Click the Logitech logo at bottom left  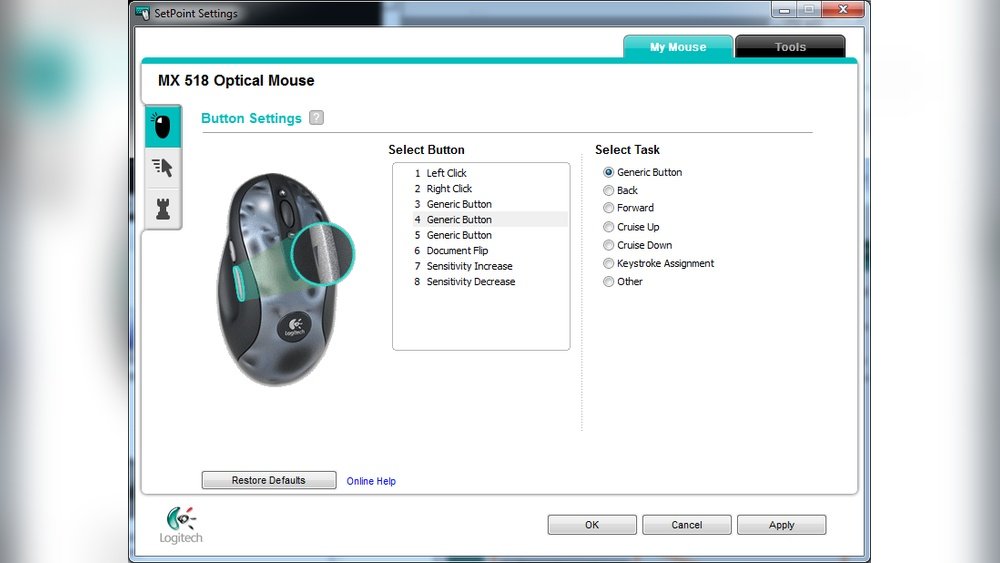pyautogui.click(x=180, y=524)
